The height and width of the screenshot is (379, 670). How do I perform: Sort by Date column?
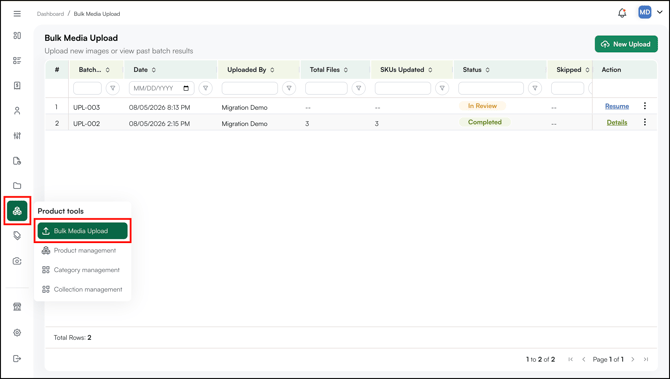point(154,70)
